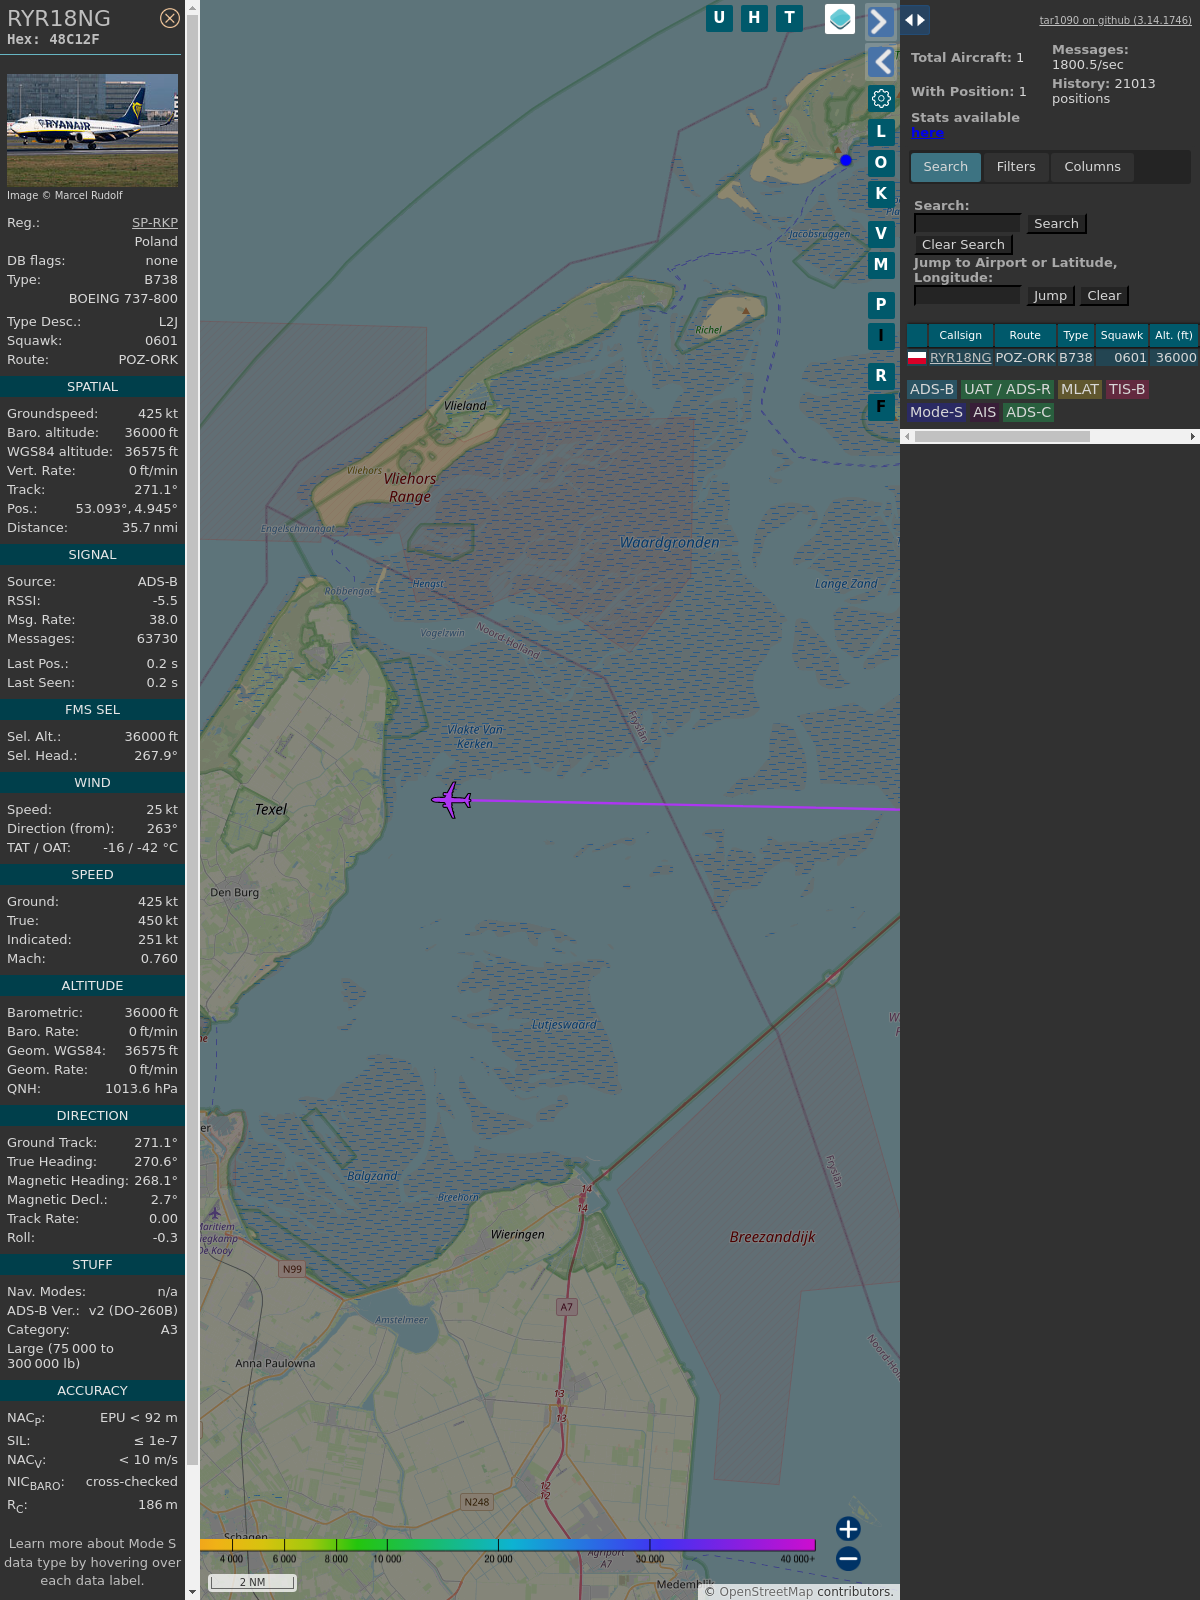Click the left chevron sidebar toggle
This screenshot has height=1600, width=1200.
coord(880,62)
